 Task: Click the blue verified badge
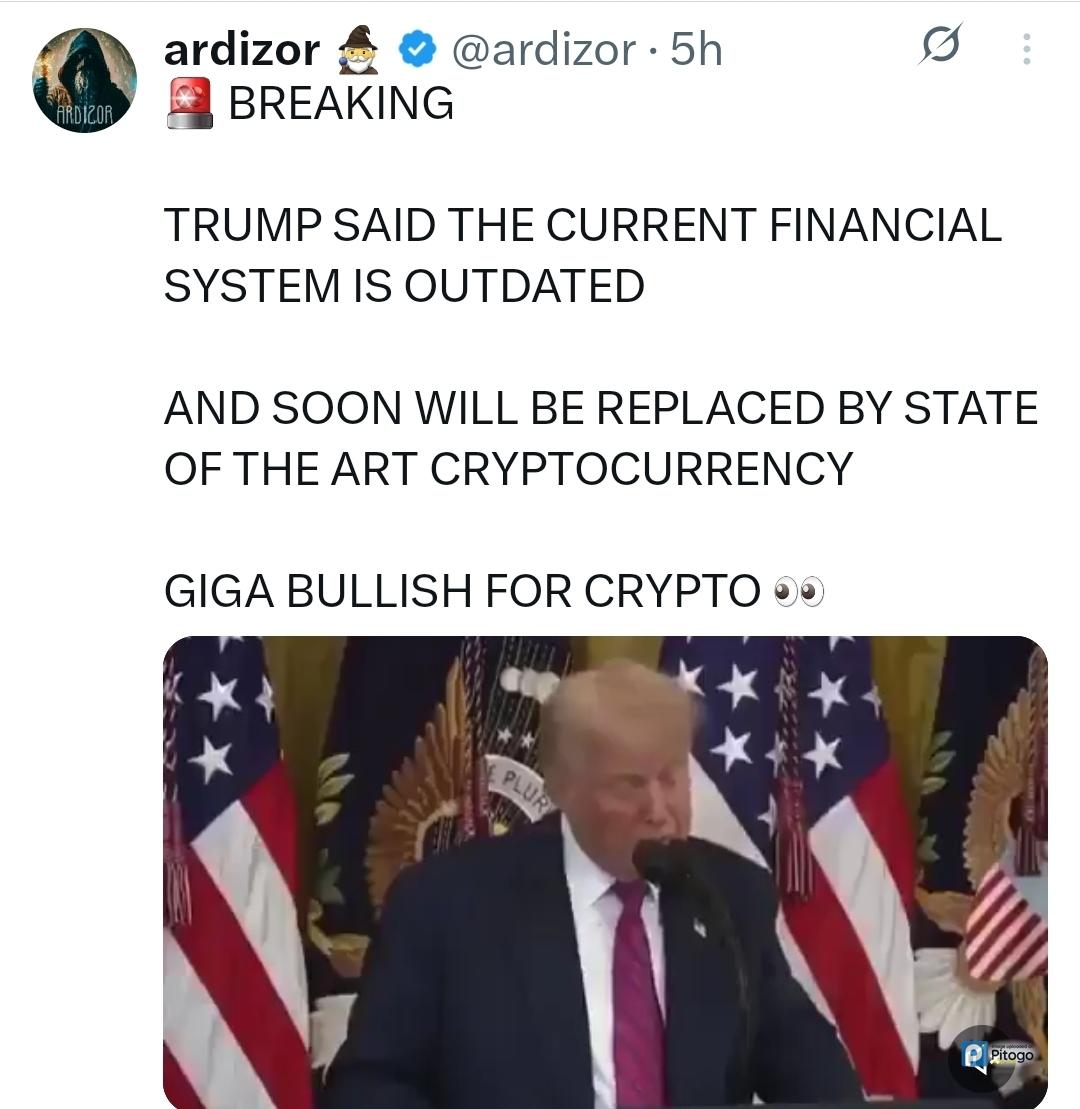(417, 50)
